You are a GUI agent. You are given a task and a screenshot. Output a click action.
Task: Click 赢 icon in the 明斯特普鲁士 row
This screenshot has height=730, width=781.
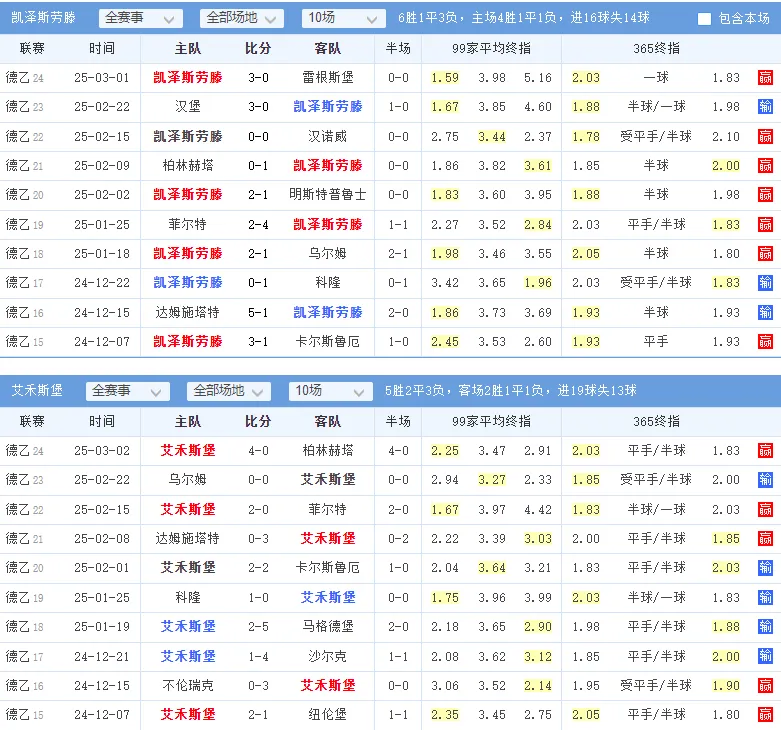click(x=765, y=195)
